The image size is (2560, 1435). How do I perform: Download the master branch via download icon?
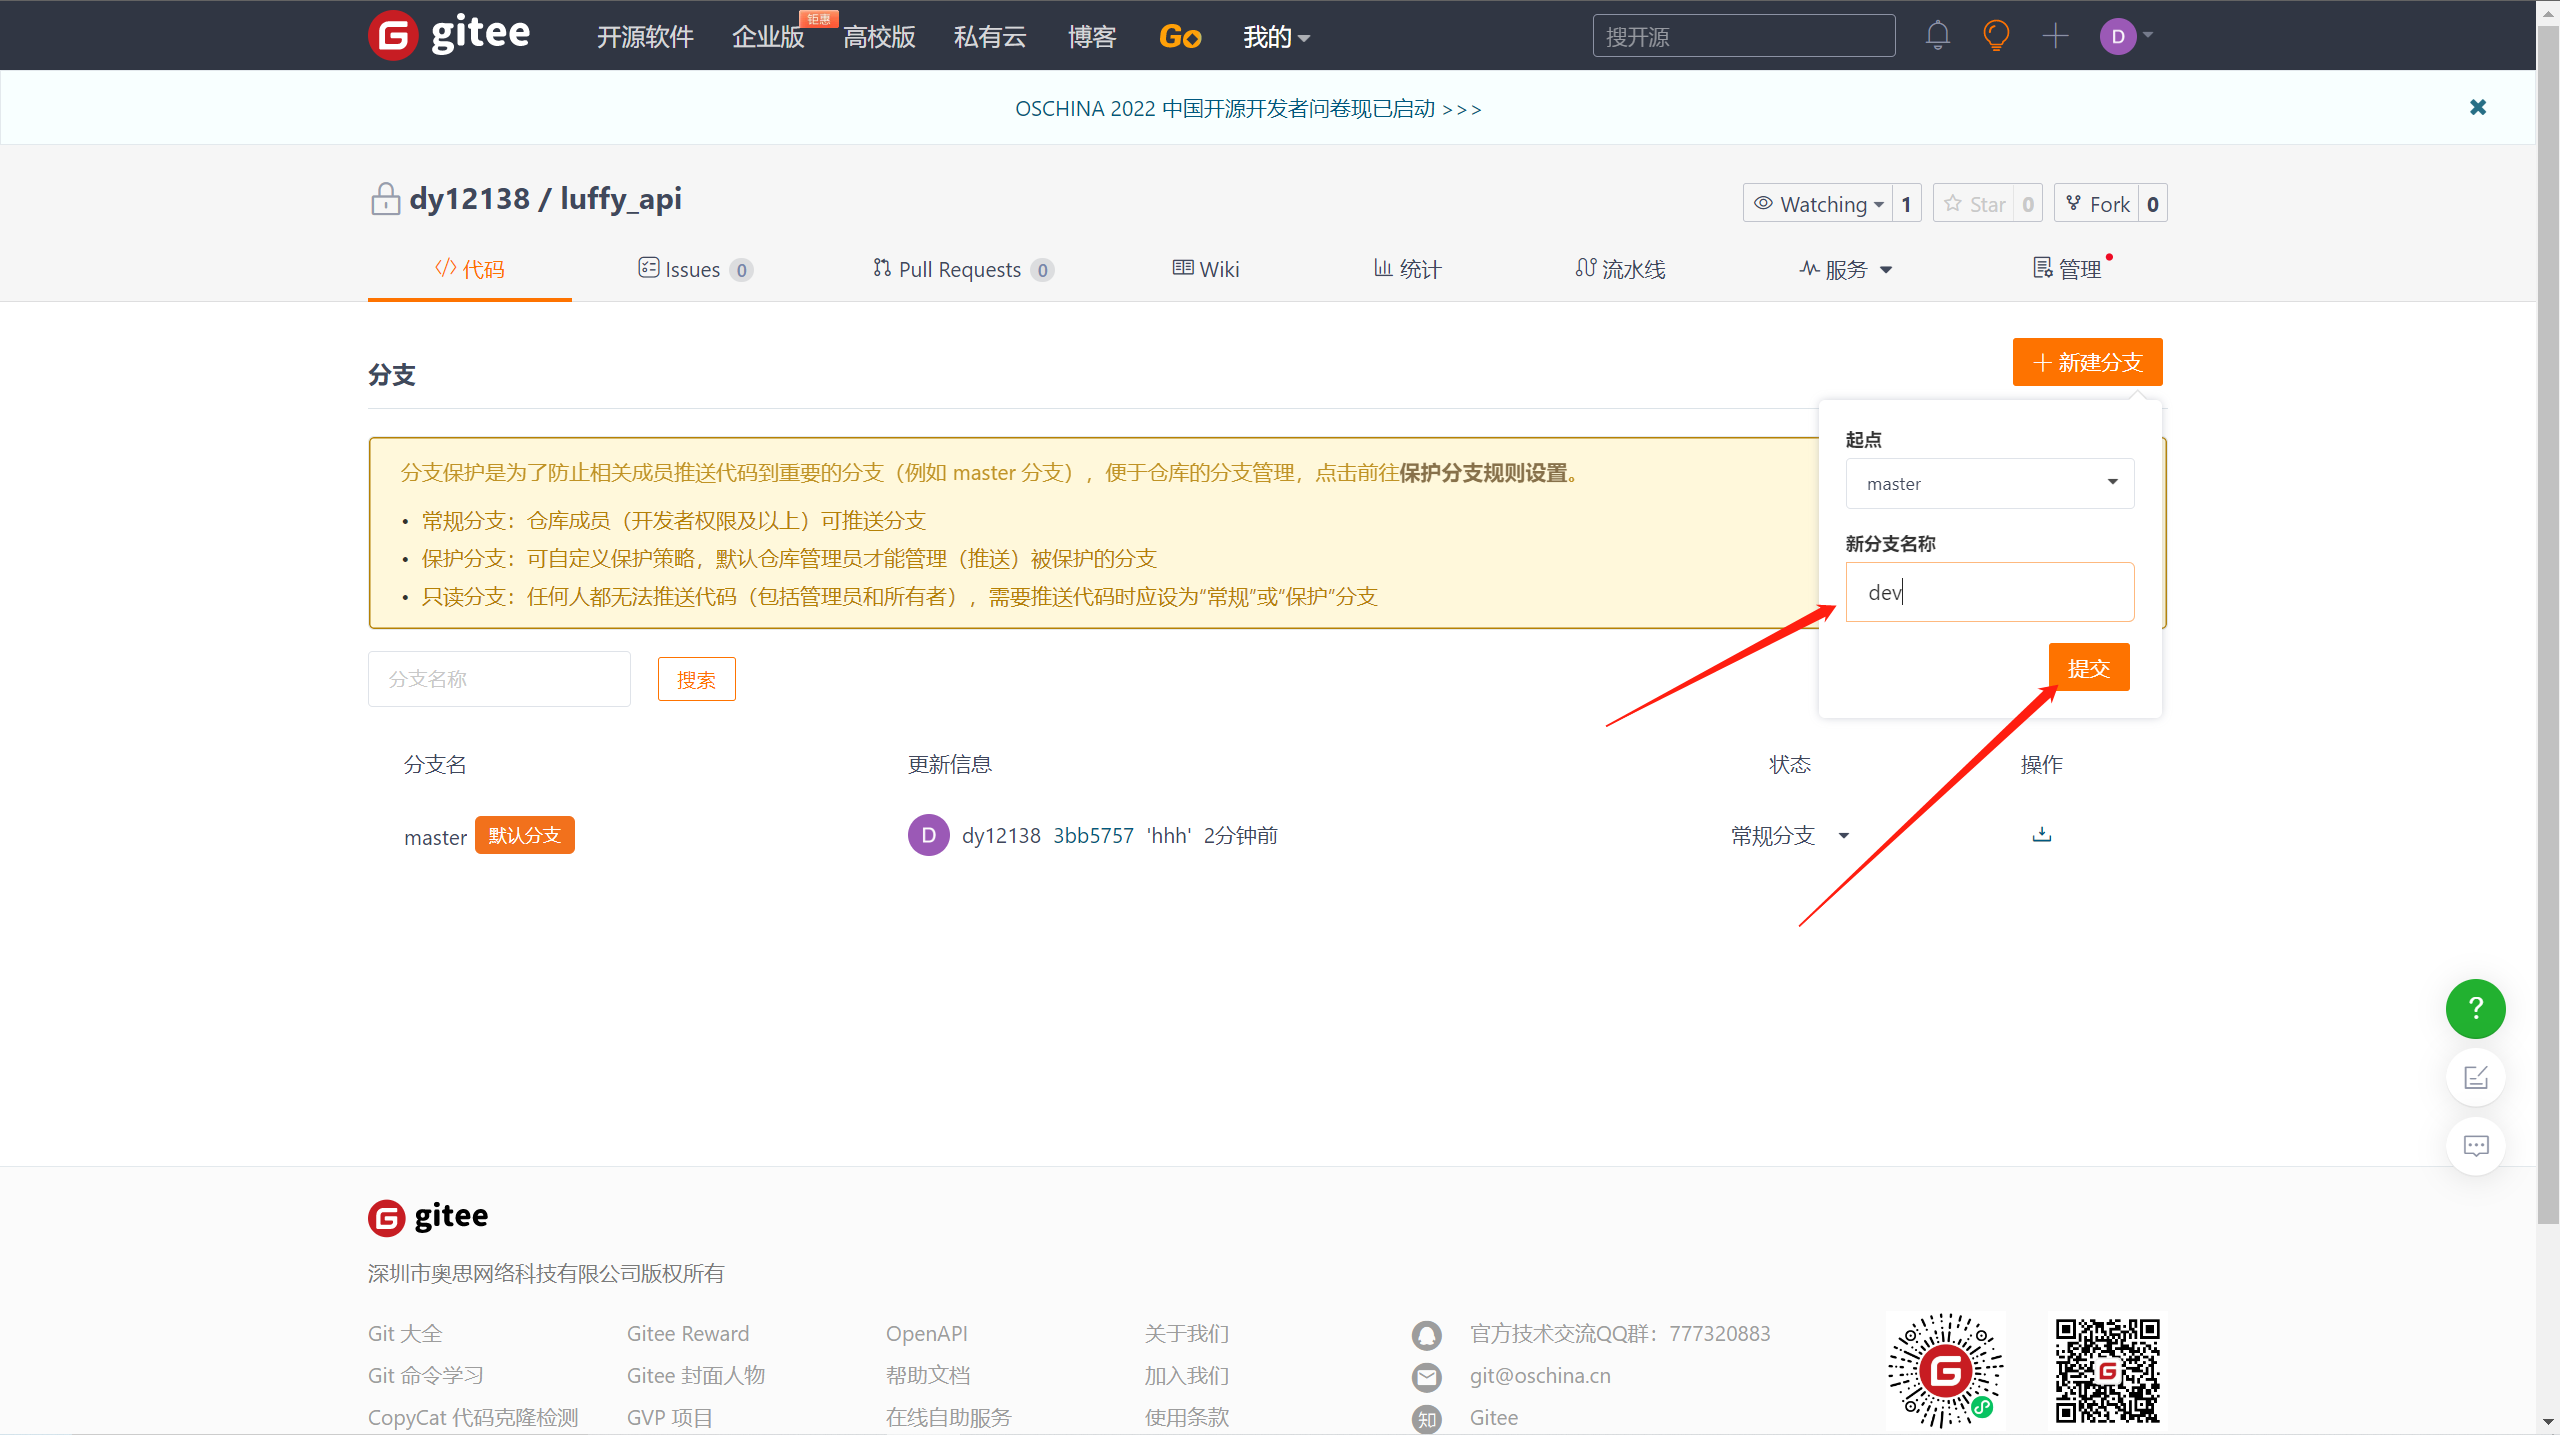tap(2042, 834)
